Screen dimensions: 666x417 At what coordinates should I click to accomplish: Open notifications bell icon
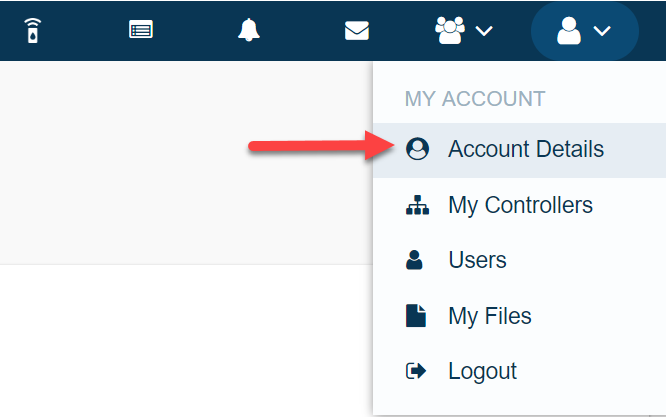pyautogui.click(x=248, y=30)
